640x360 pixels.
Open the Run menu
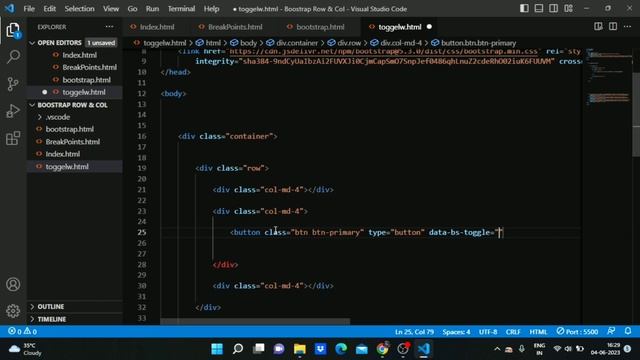coord(152,9)
